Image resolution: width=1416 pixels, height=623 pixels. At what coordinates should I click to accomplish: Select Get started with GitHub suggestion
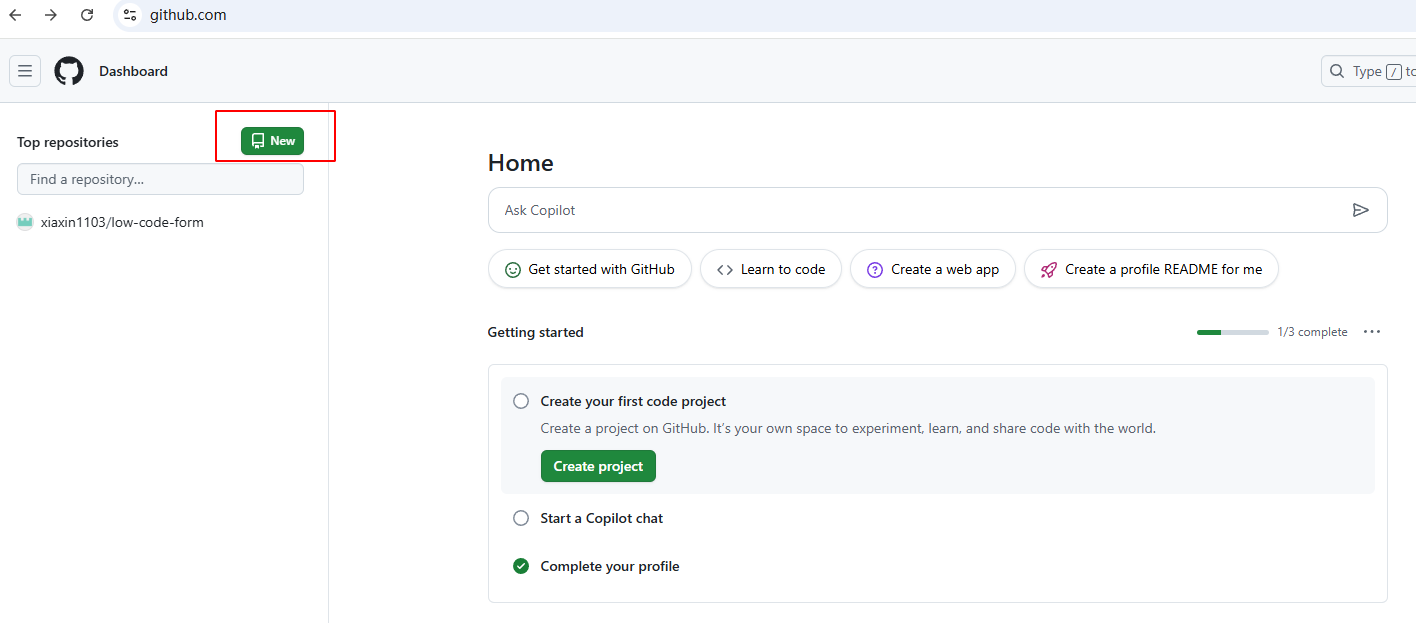[x=590, y=269]
